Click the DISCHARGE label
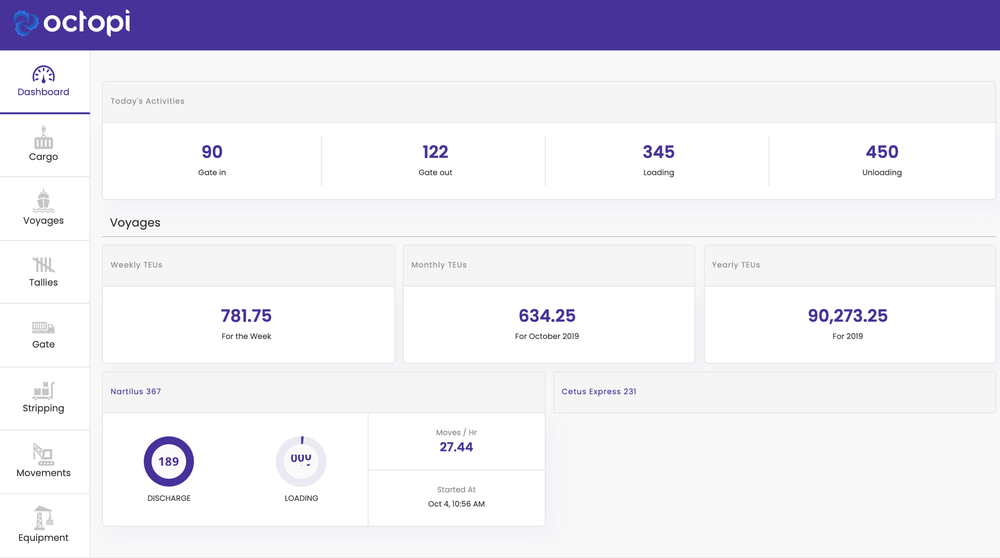Image resolution: width=1000 pixels, height=558 pixels. pyautogui.click(x=169, y=498)
